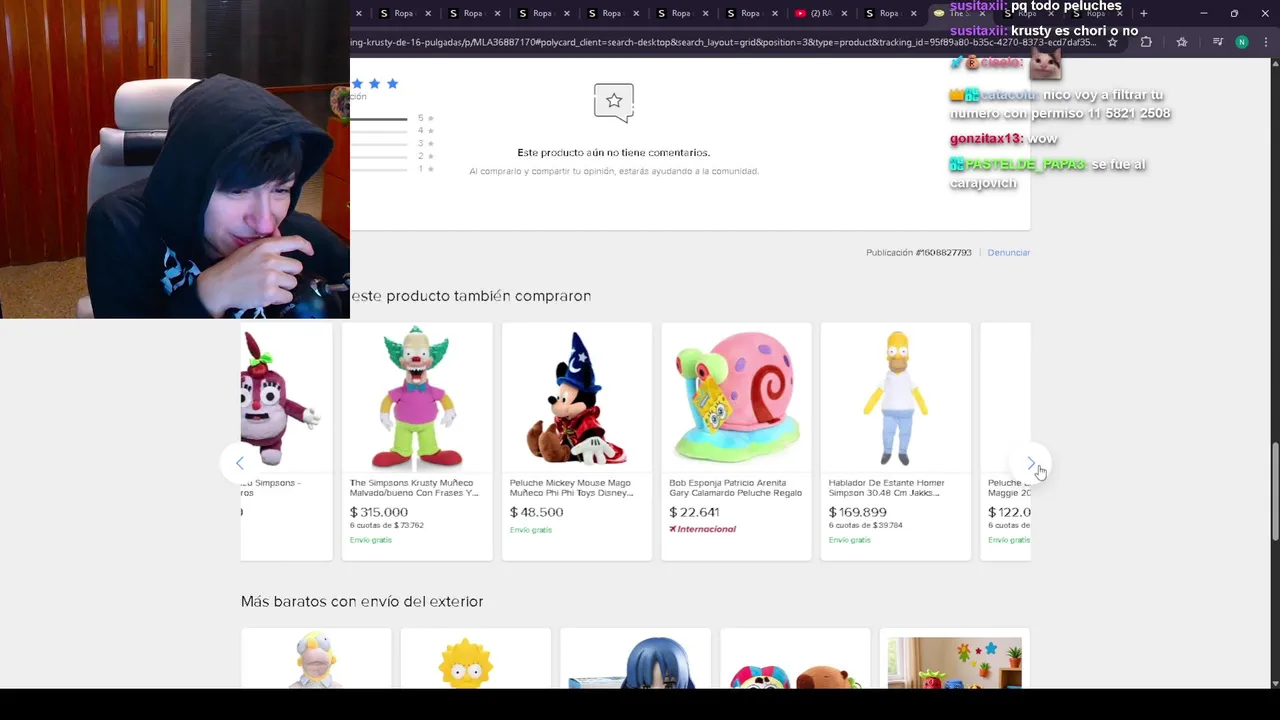Open the green N profile avatar
The width and height of the screenshot is (1280, 720).
[1241, 42]
